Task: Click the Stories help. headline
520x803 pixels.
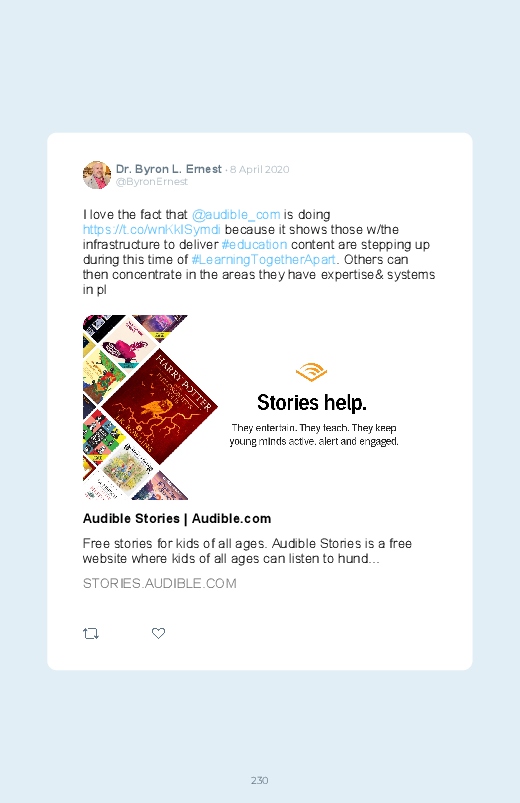Action: point(312,403)
